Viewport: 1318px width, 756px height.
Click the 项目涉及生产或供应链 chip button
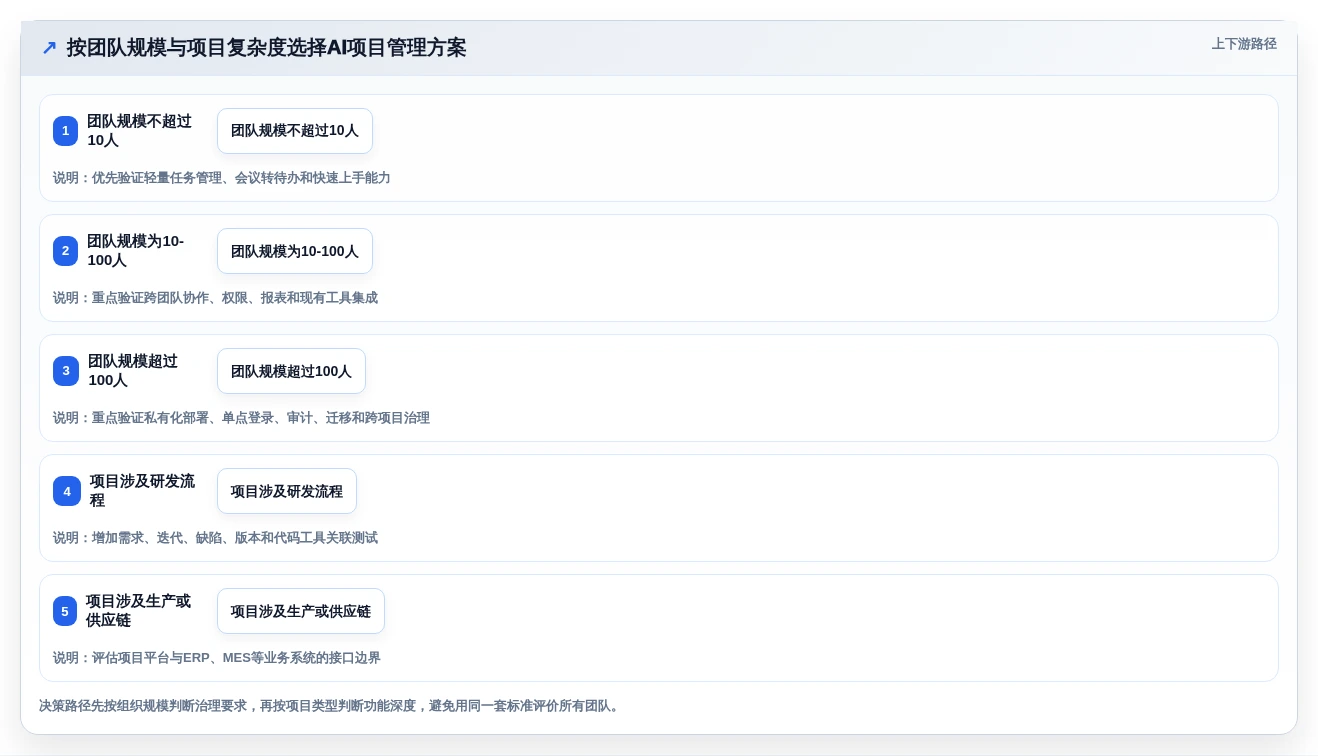pyautogui.click(x=301, y=611)
